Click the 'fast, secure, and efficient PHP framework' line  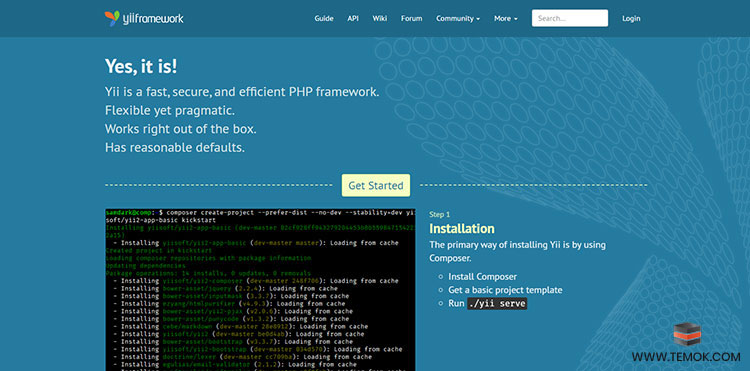(x=242, y=92)
